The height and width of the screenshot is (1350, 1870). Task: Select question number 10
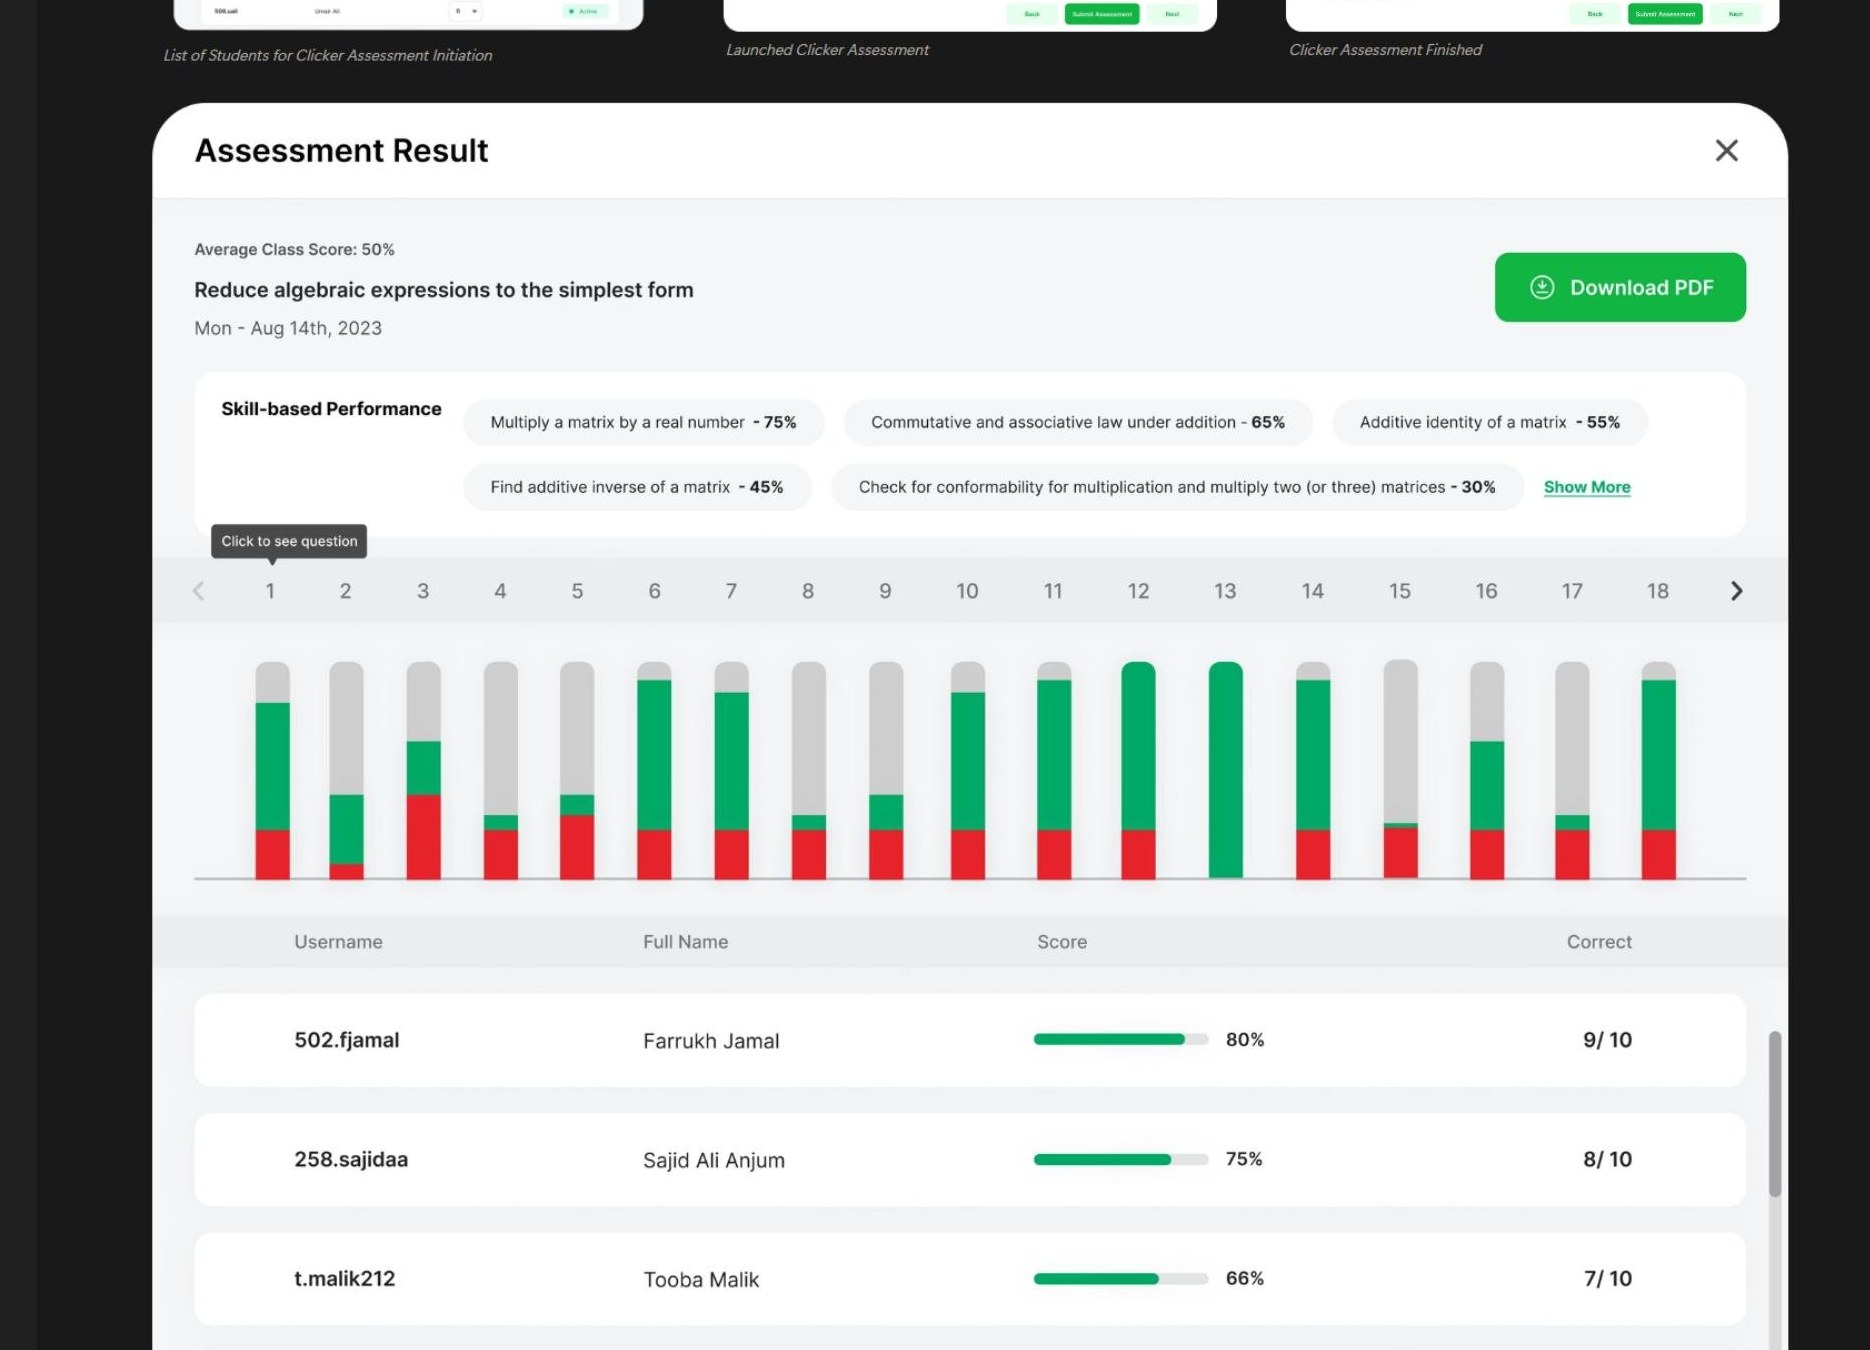click(x=967, y=591)
